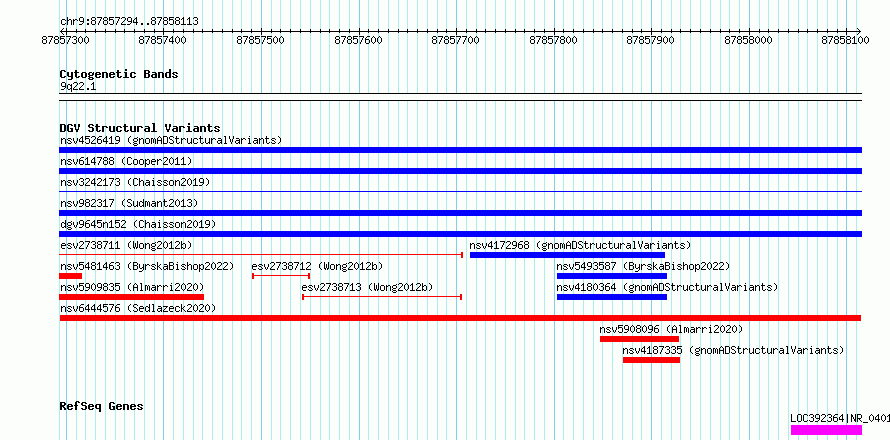Select the red bracket feature of esv2738713

point(382,296)
